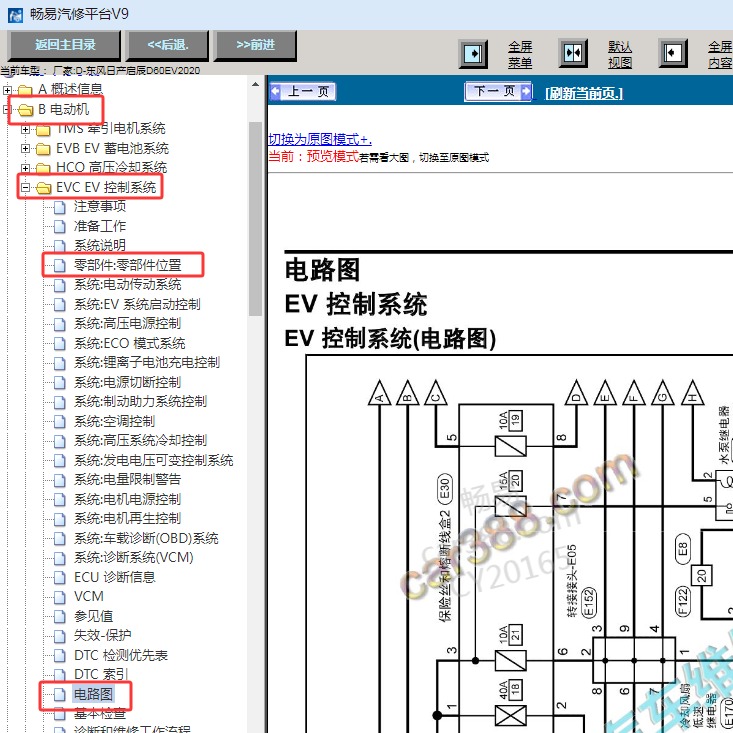The width and height of the screenshot is (733, 733).
Task: Open 系统:电机再生控制 page
Action: pyautogui.click(x=127, y=518)
